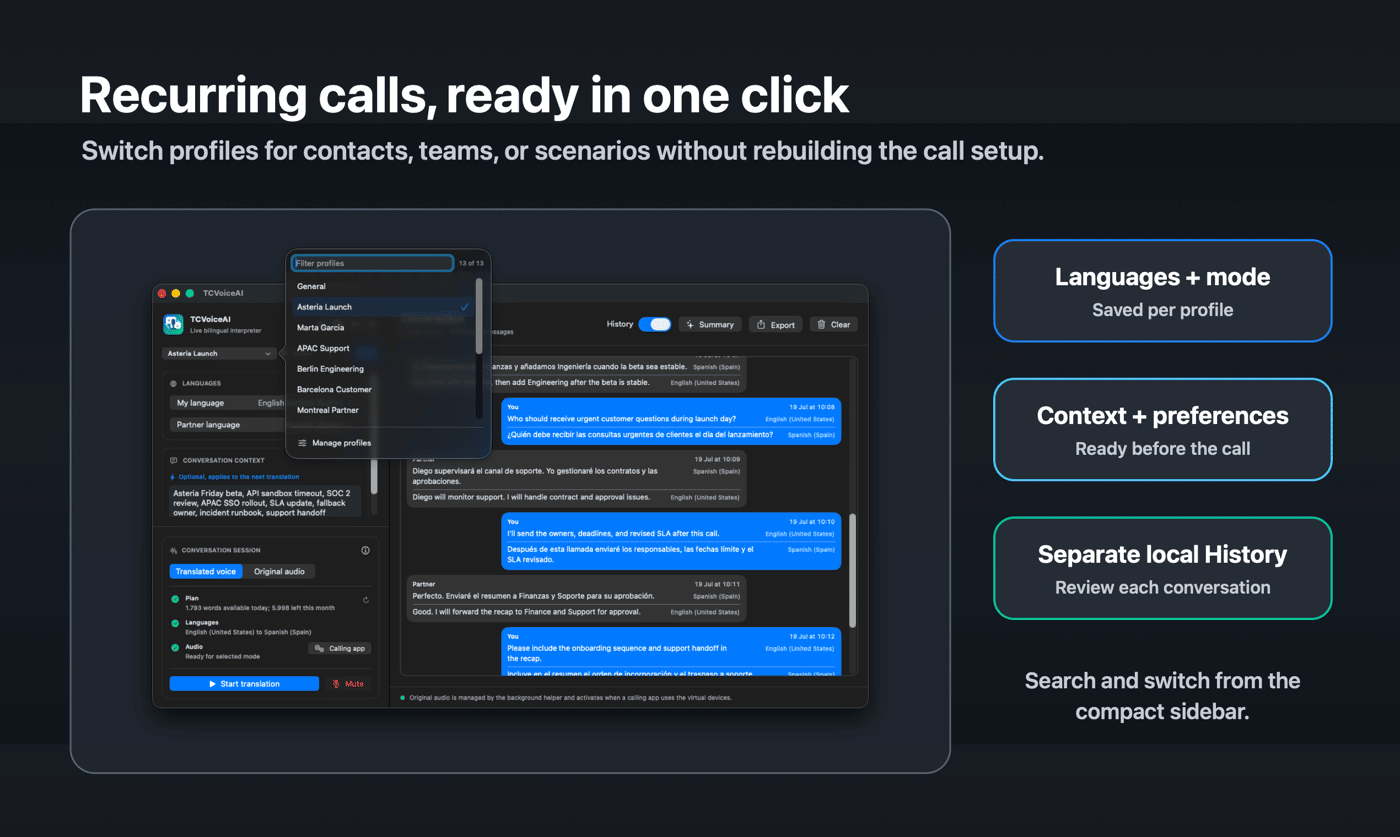Click "English (United States) to Spanish (Spain)" status
This screenshot has width=1400, height=837.
tap(248, 632)
